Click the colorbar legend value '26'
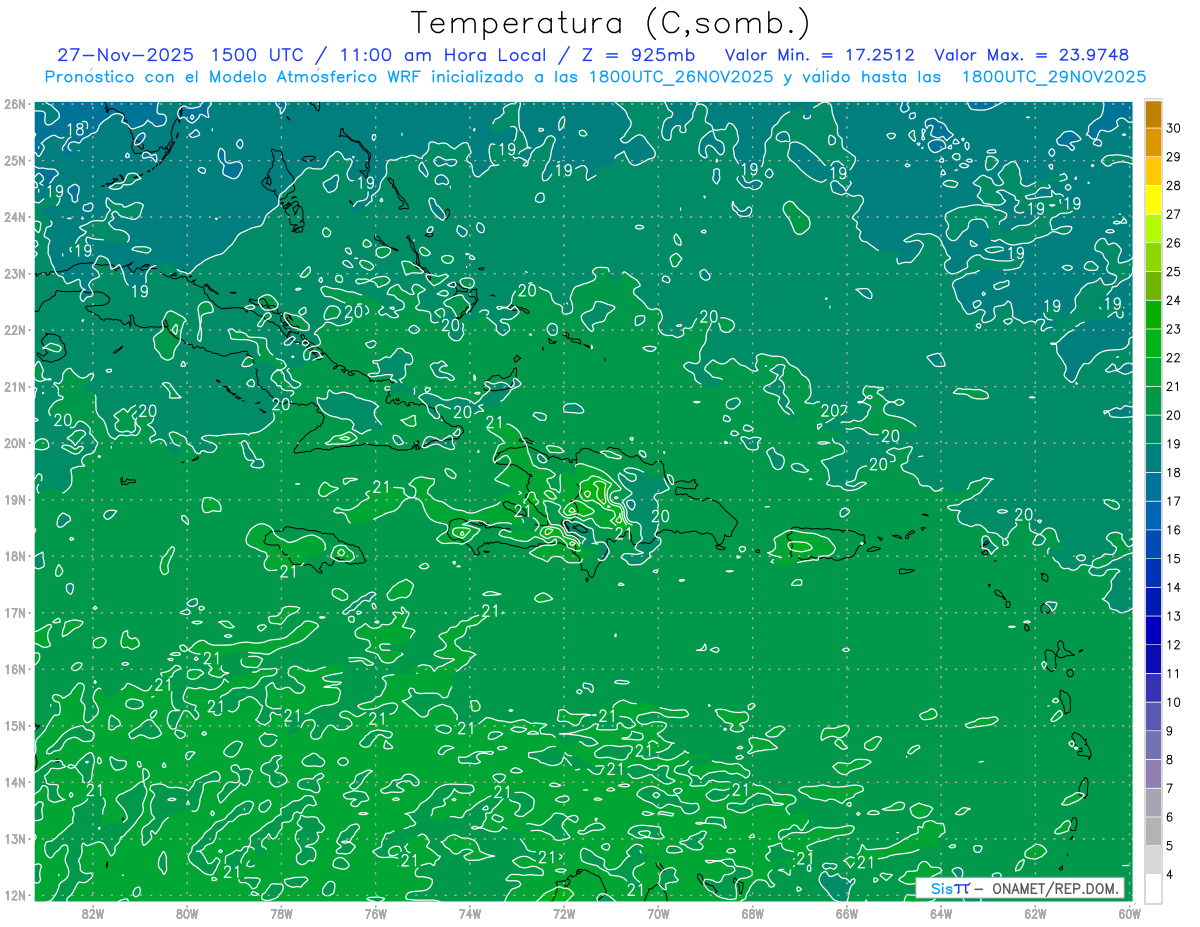 1174,243
